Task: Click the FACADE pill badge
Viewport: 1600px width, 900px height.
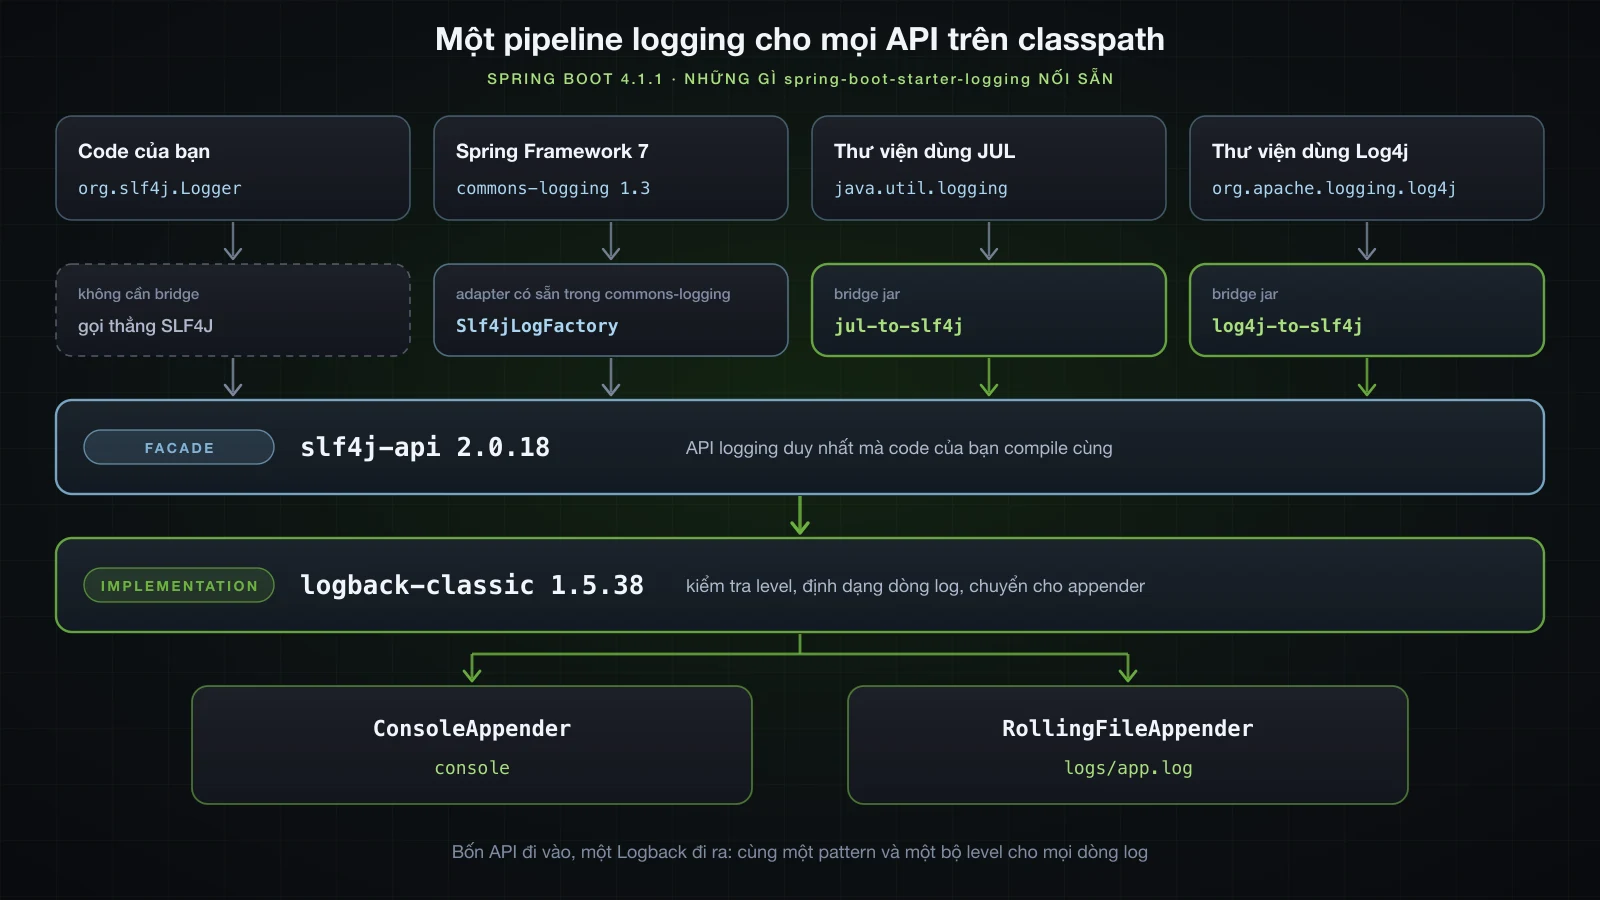Action: point(179,448)
